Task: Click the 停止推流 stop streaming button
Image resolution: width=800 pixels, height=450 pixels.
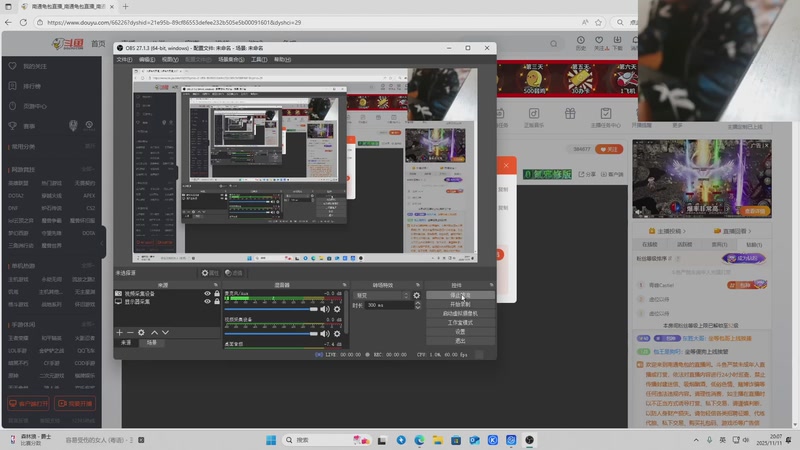Action: pos(460,295)
